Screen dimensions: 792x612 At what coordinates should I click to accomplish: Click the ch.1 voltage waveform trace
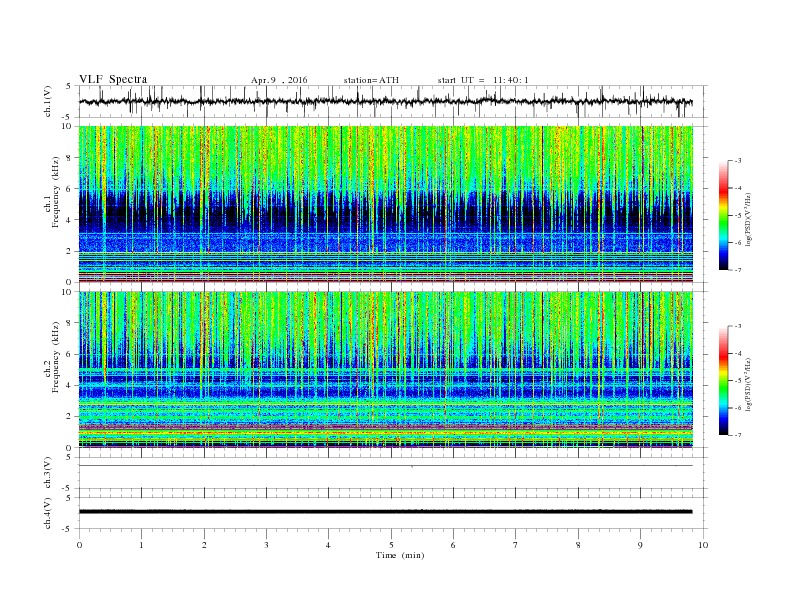click(x=385, y=101)
